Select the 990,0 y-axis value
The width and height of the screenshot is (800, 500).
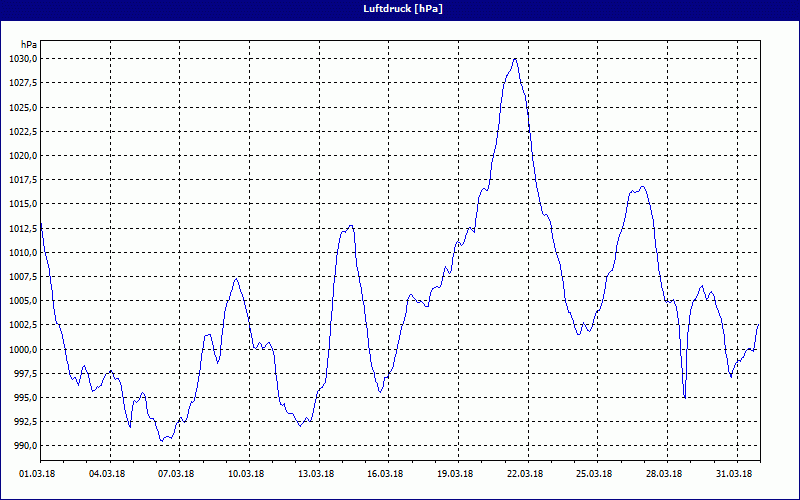(x=25, y=446)
